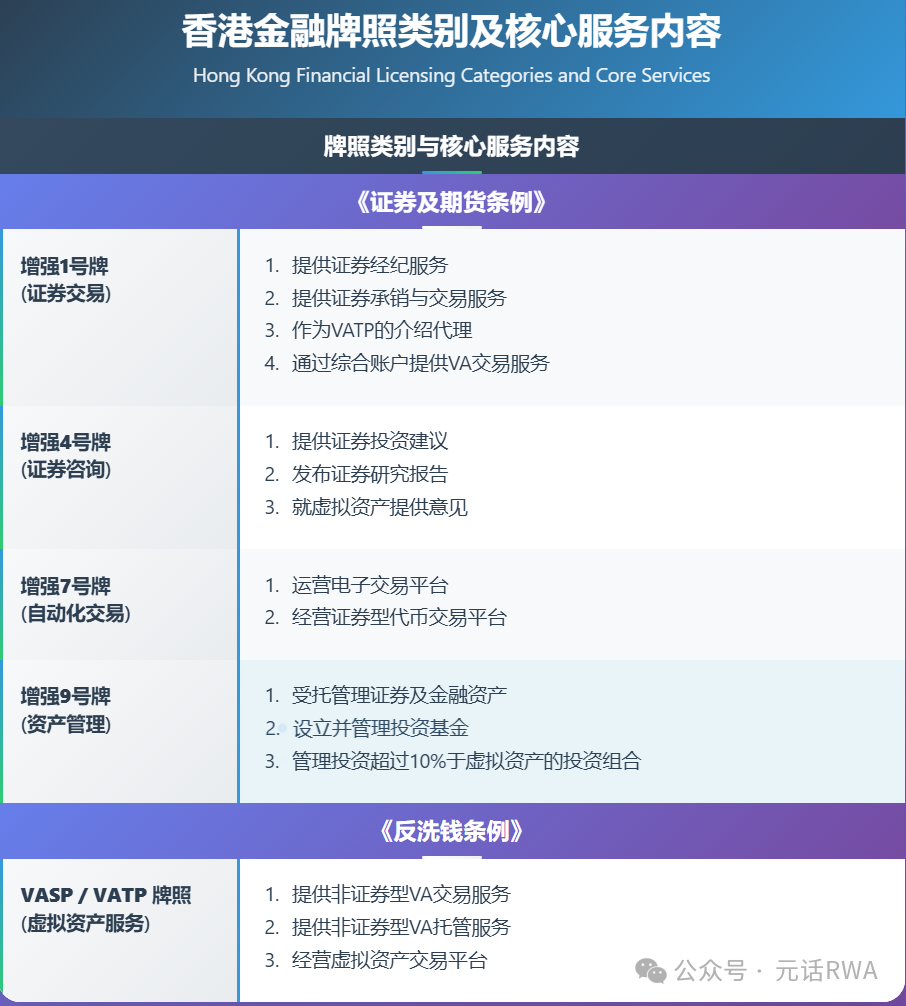Click the VASP / VATP 牌照 label
Image resolution: width=906 pixels, height=1006 pixels.
pos(106,894)
